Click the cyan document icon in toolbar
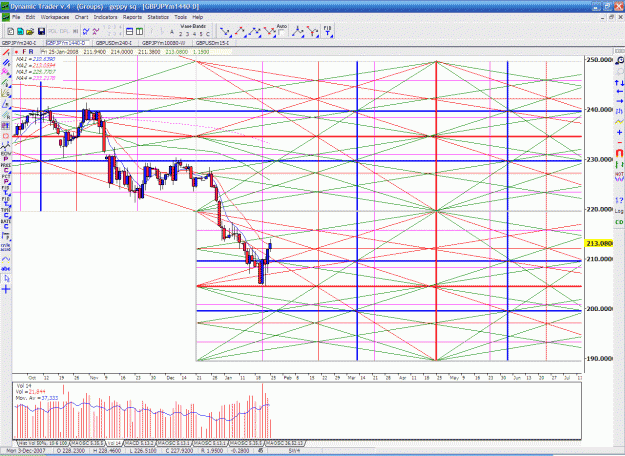Viewport: 625px width, 456px height. point(20,31)
